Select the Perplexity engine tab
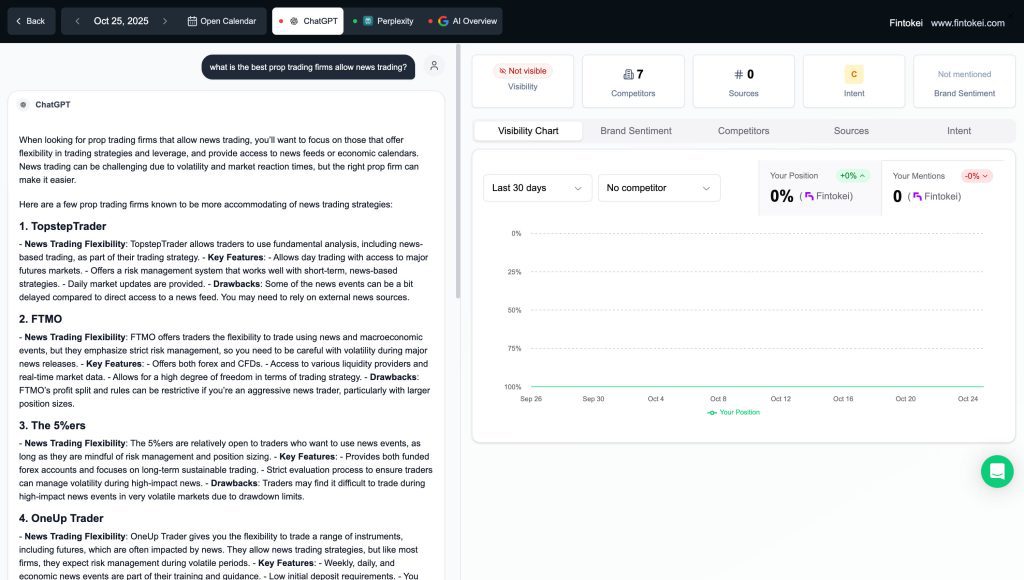 pos(383,21)
